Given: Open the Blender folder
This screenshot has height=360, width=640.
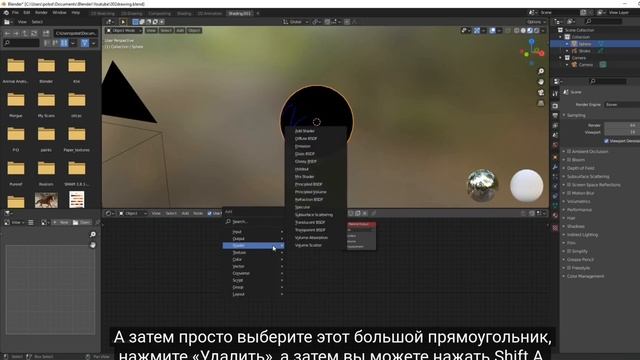Looking at the screenshot, I should [46, 70].
